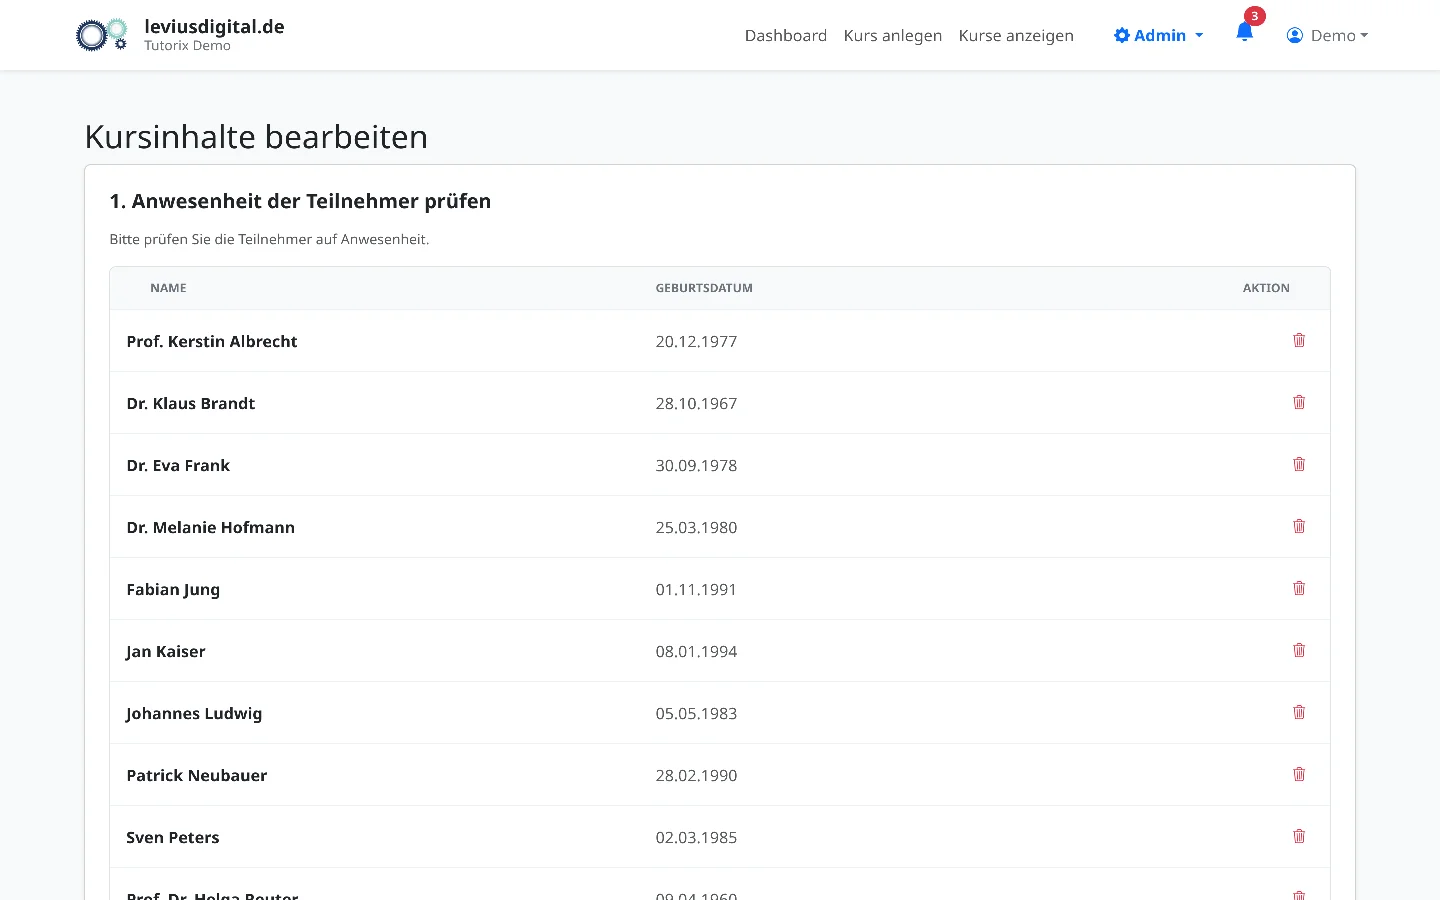The width and height of the screenshot is (1440, 900).
Task: Click trash icon for Patrick Neubauer
Action: [x=1299, y=774]
